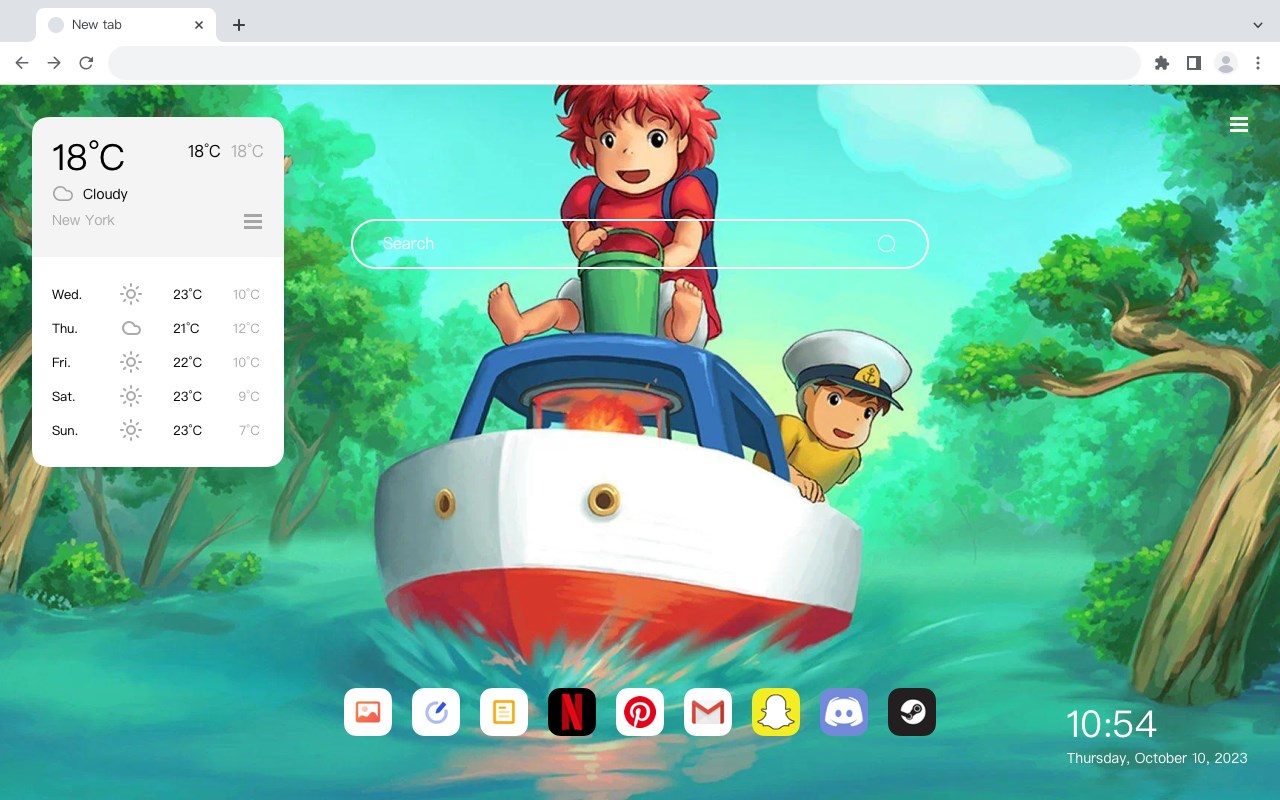Select the "Wed." forecast day label
The image size is (1280, 800).
(x=67, y=294)
